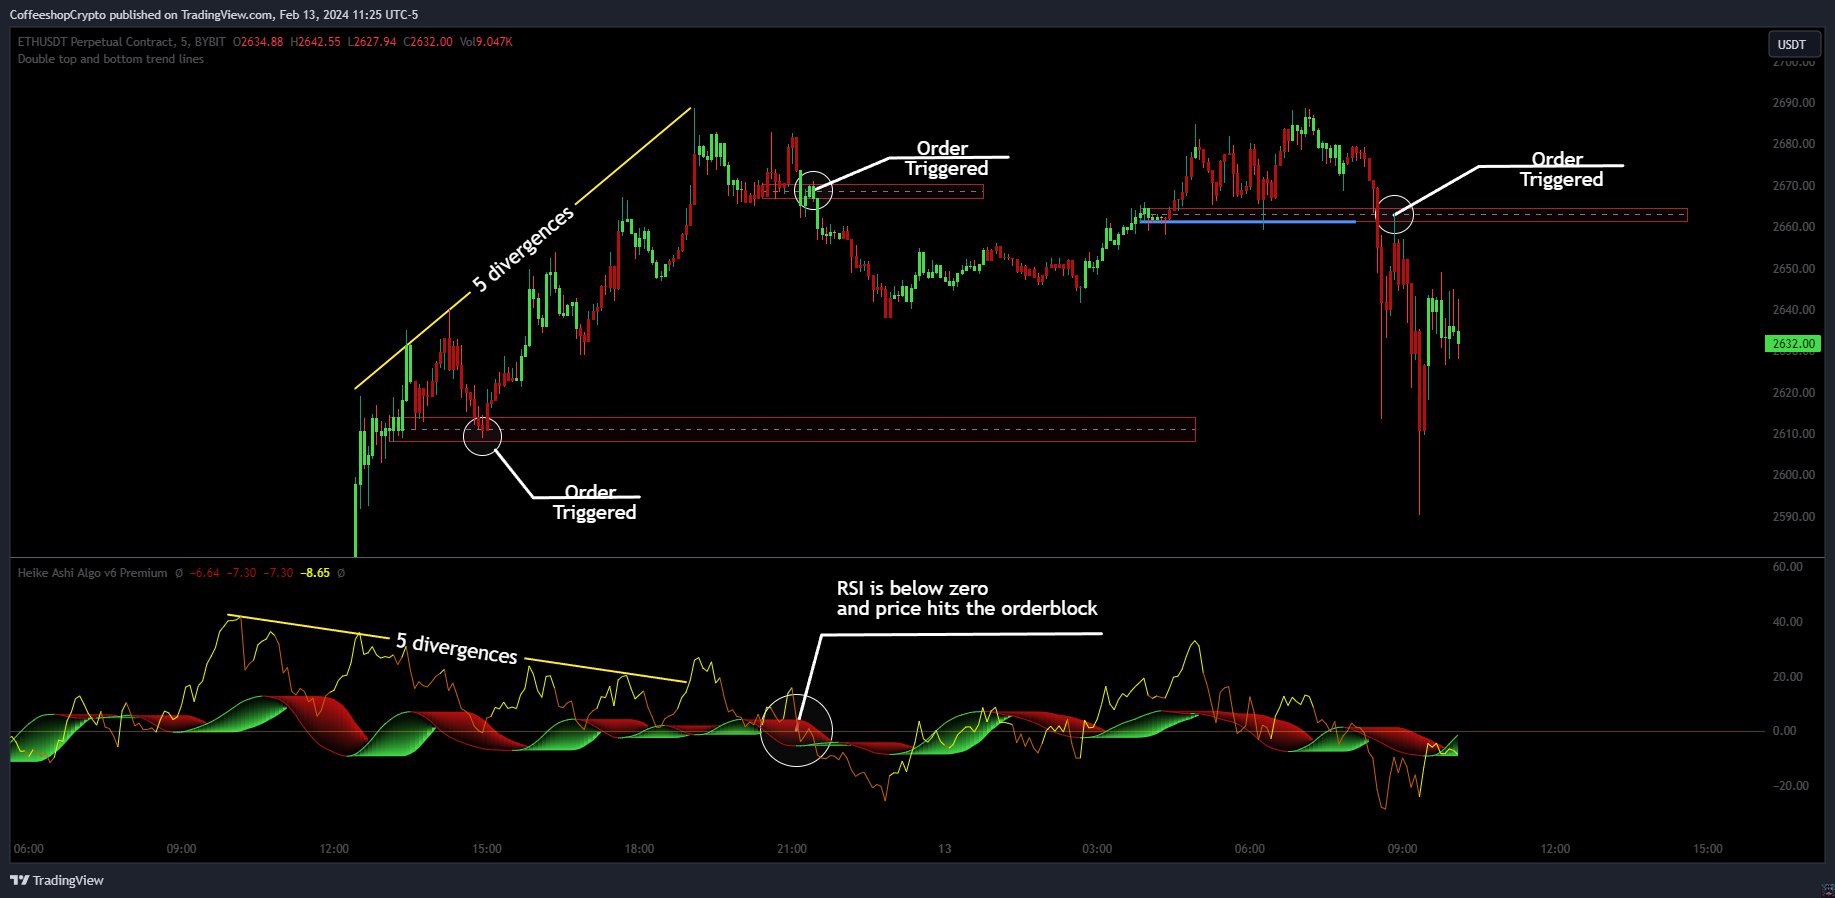The height and width of the screenshot is (898, 1835).
Task: Click the empty-set symbol after Heike Ashi Algo title
Action: pos(179,573)
